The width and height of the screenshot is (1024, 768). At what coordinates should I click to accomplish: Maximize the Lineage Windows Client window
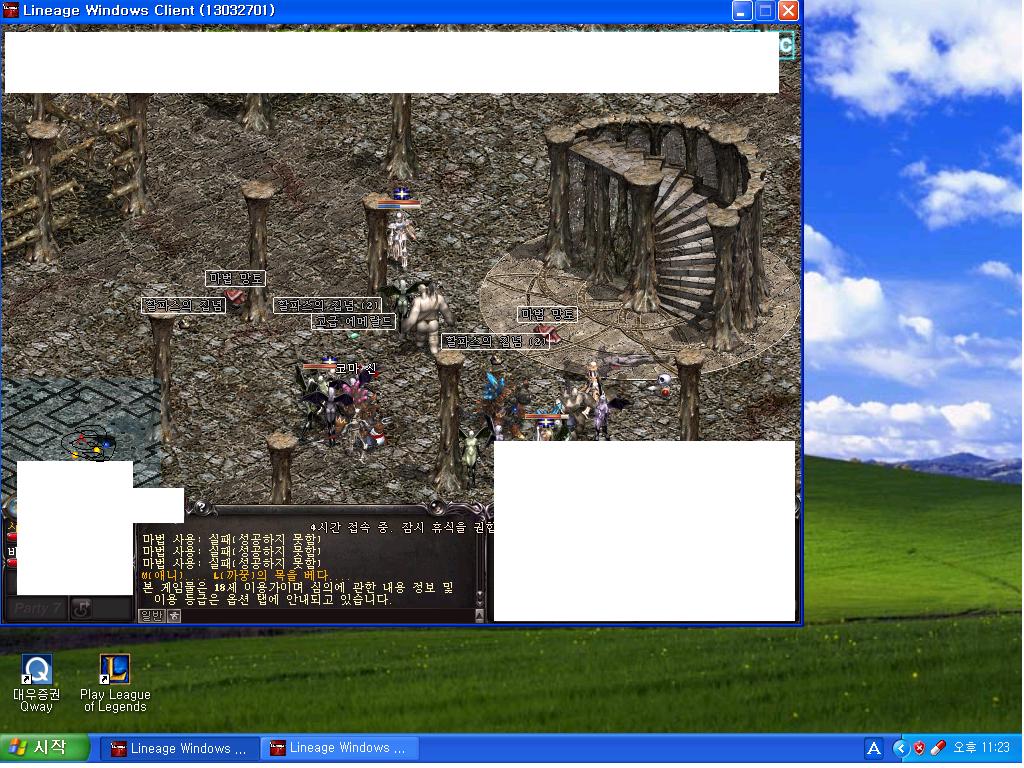click(765, 11)
